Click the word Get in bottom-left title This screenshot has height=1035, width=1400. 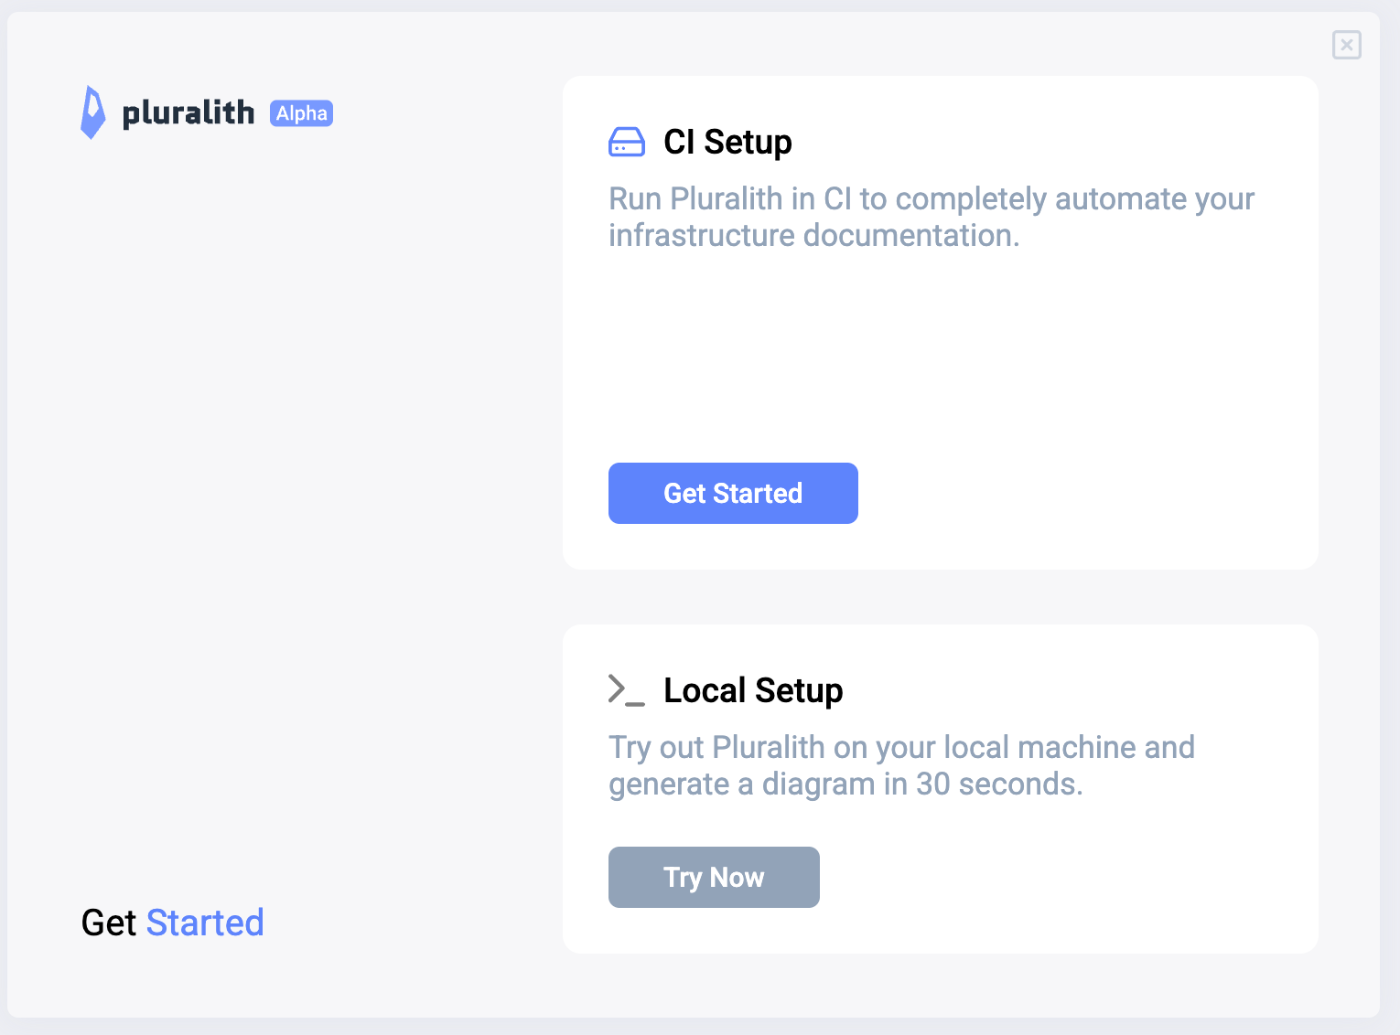108,922
